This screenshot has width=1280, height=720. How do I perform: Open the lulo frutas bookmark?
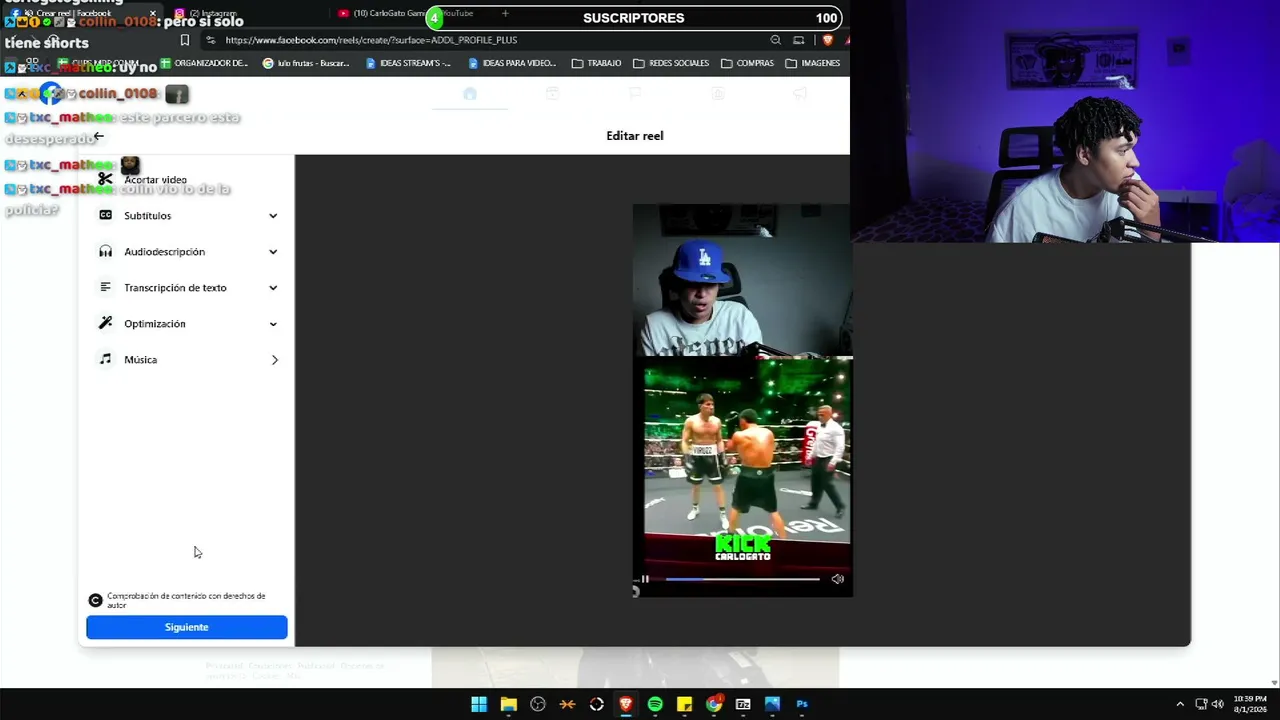306,63
